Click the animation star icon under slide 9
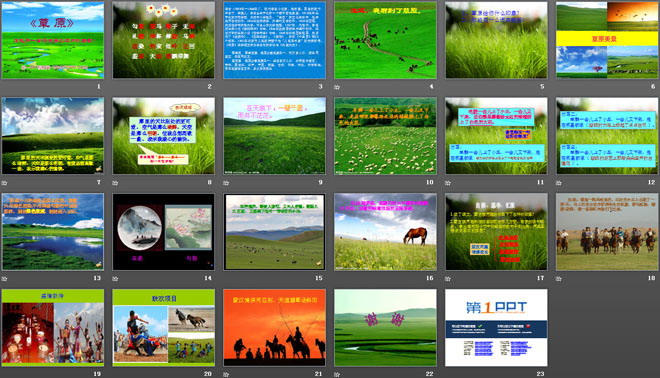This screenshot has height=378, width=660. pos(226,183)
